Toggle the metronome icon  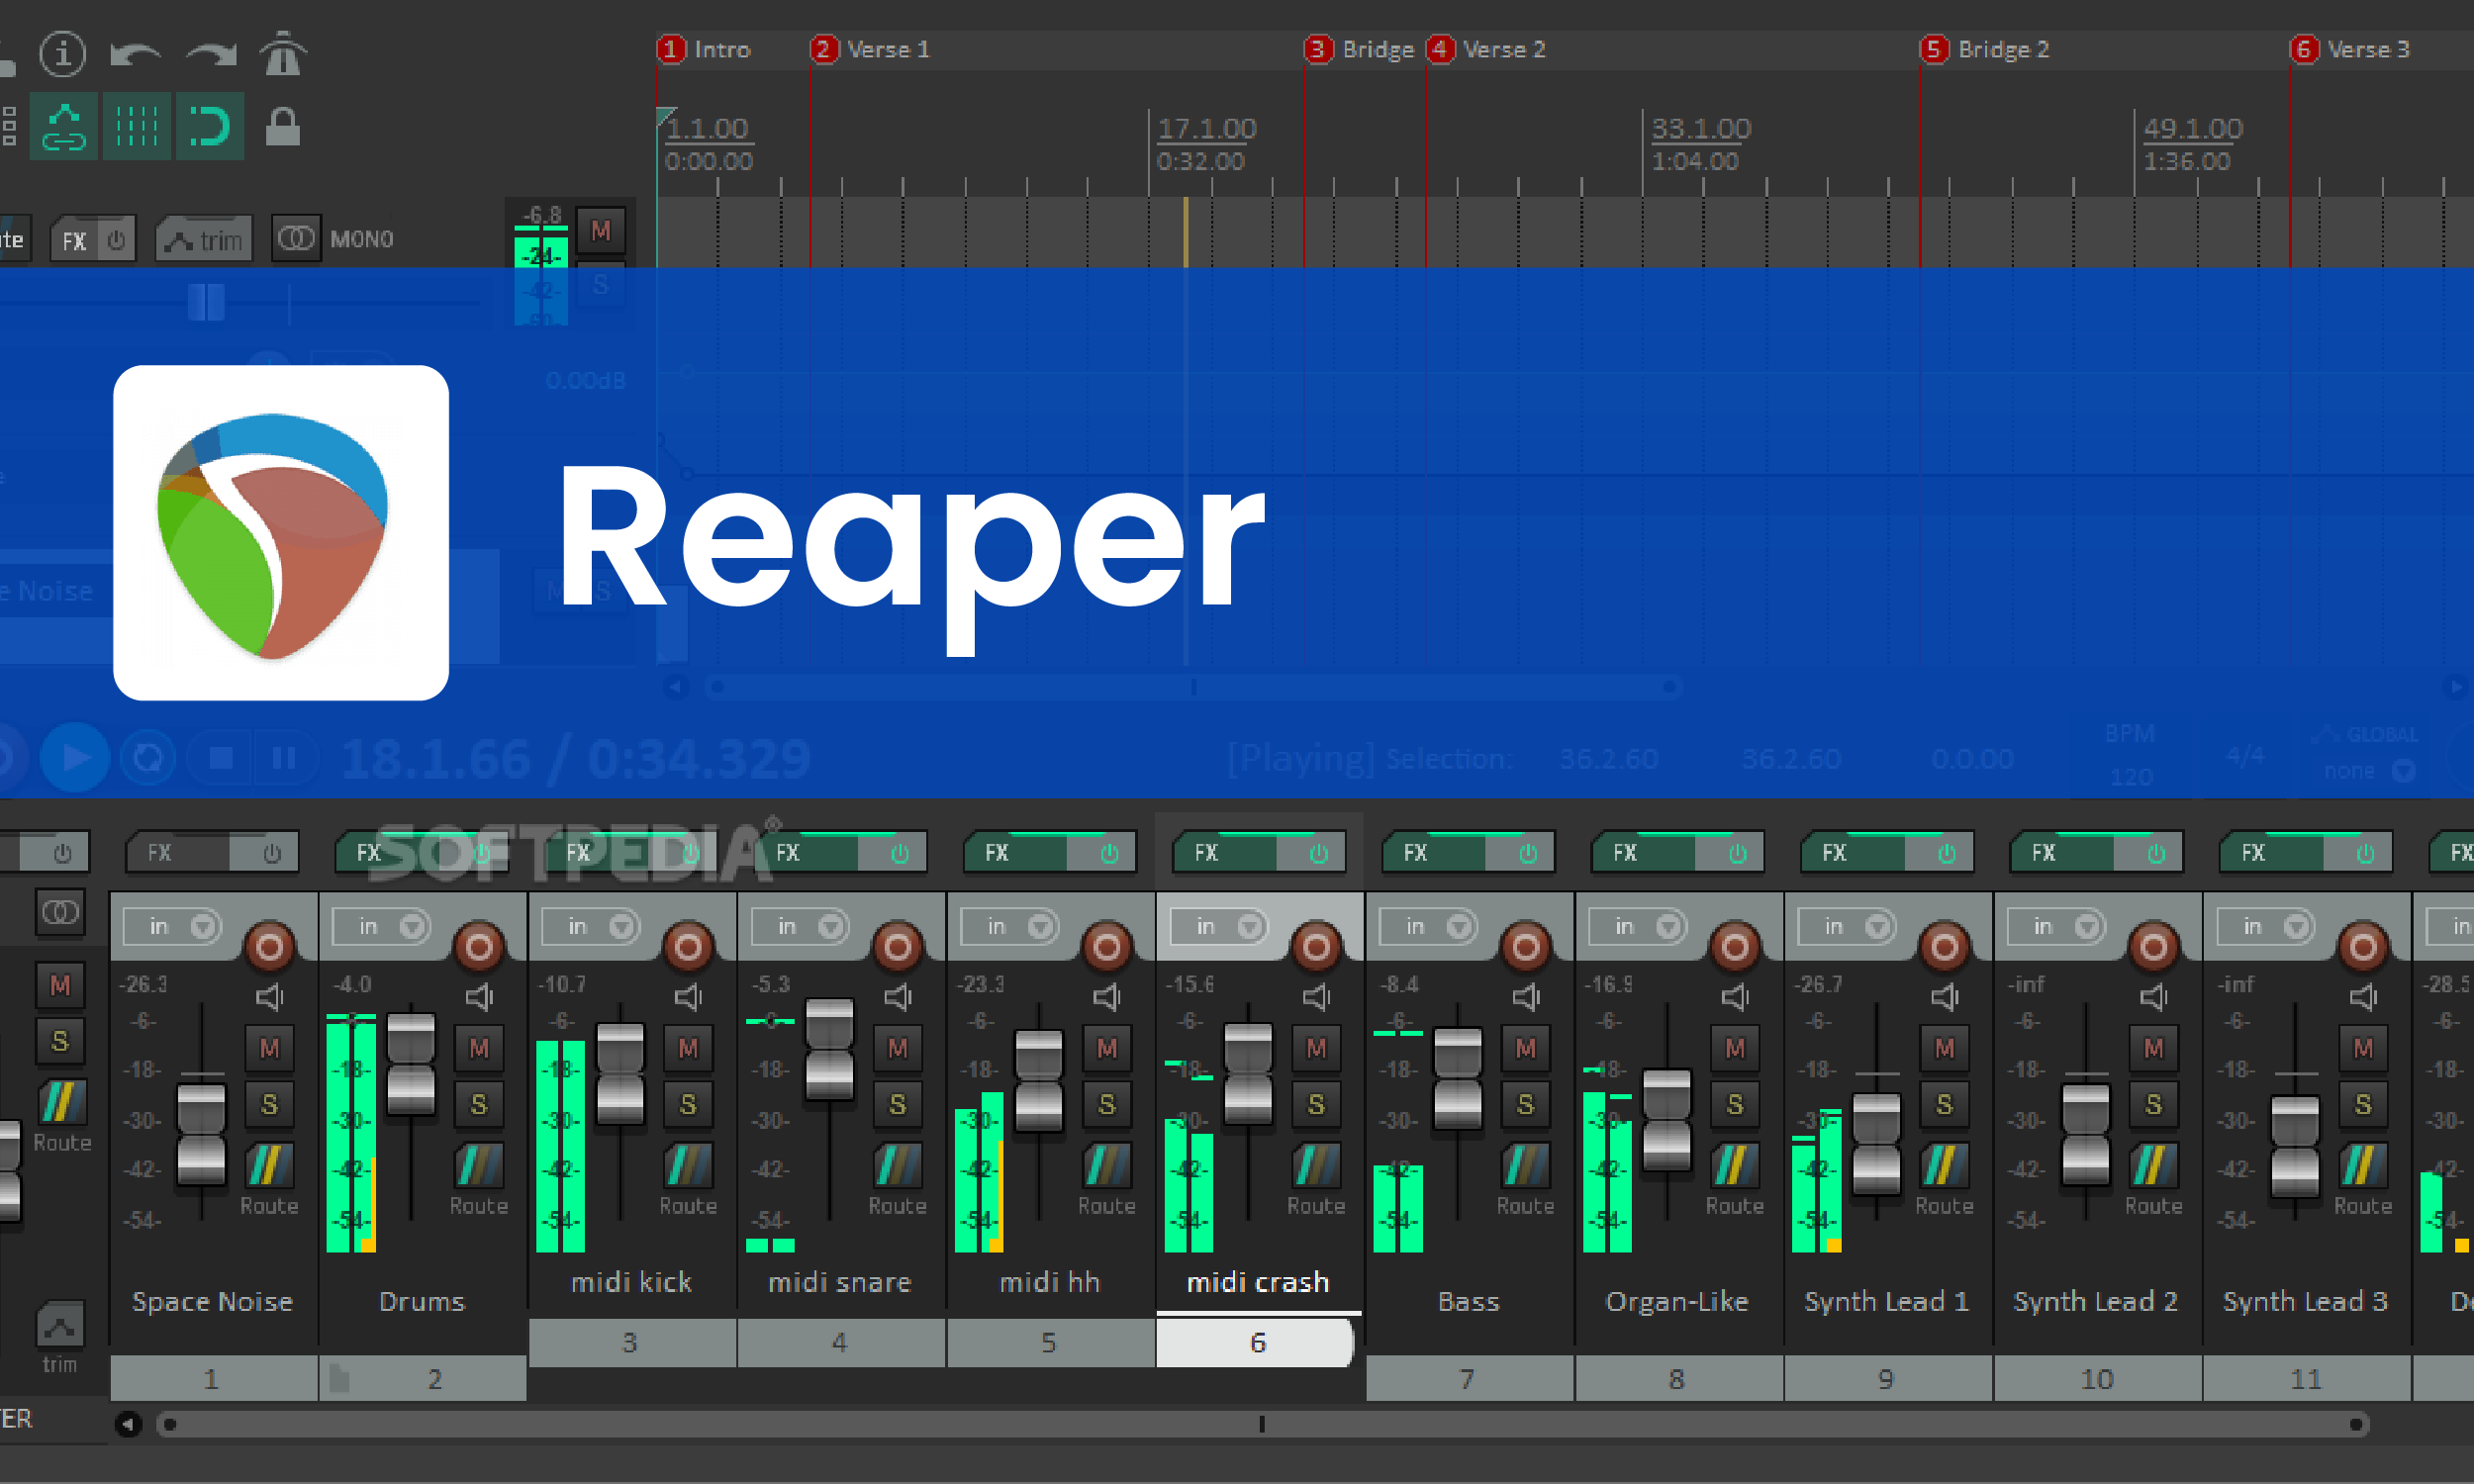(283, 53)
